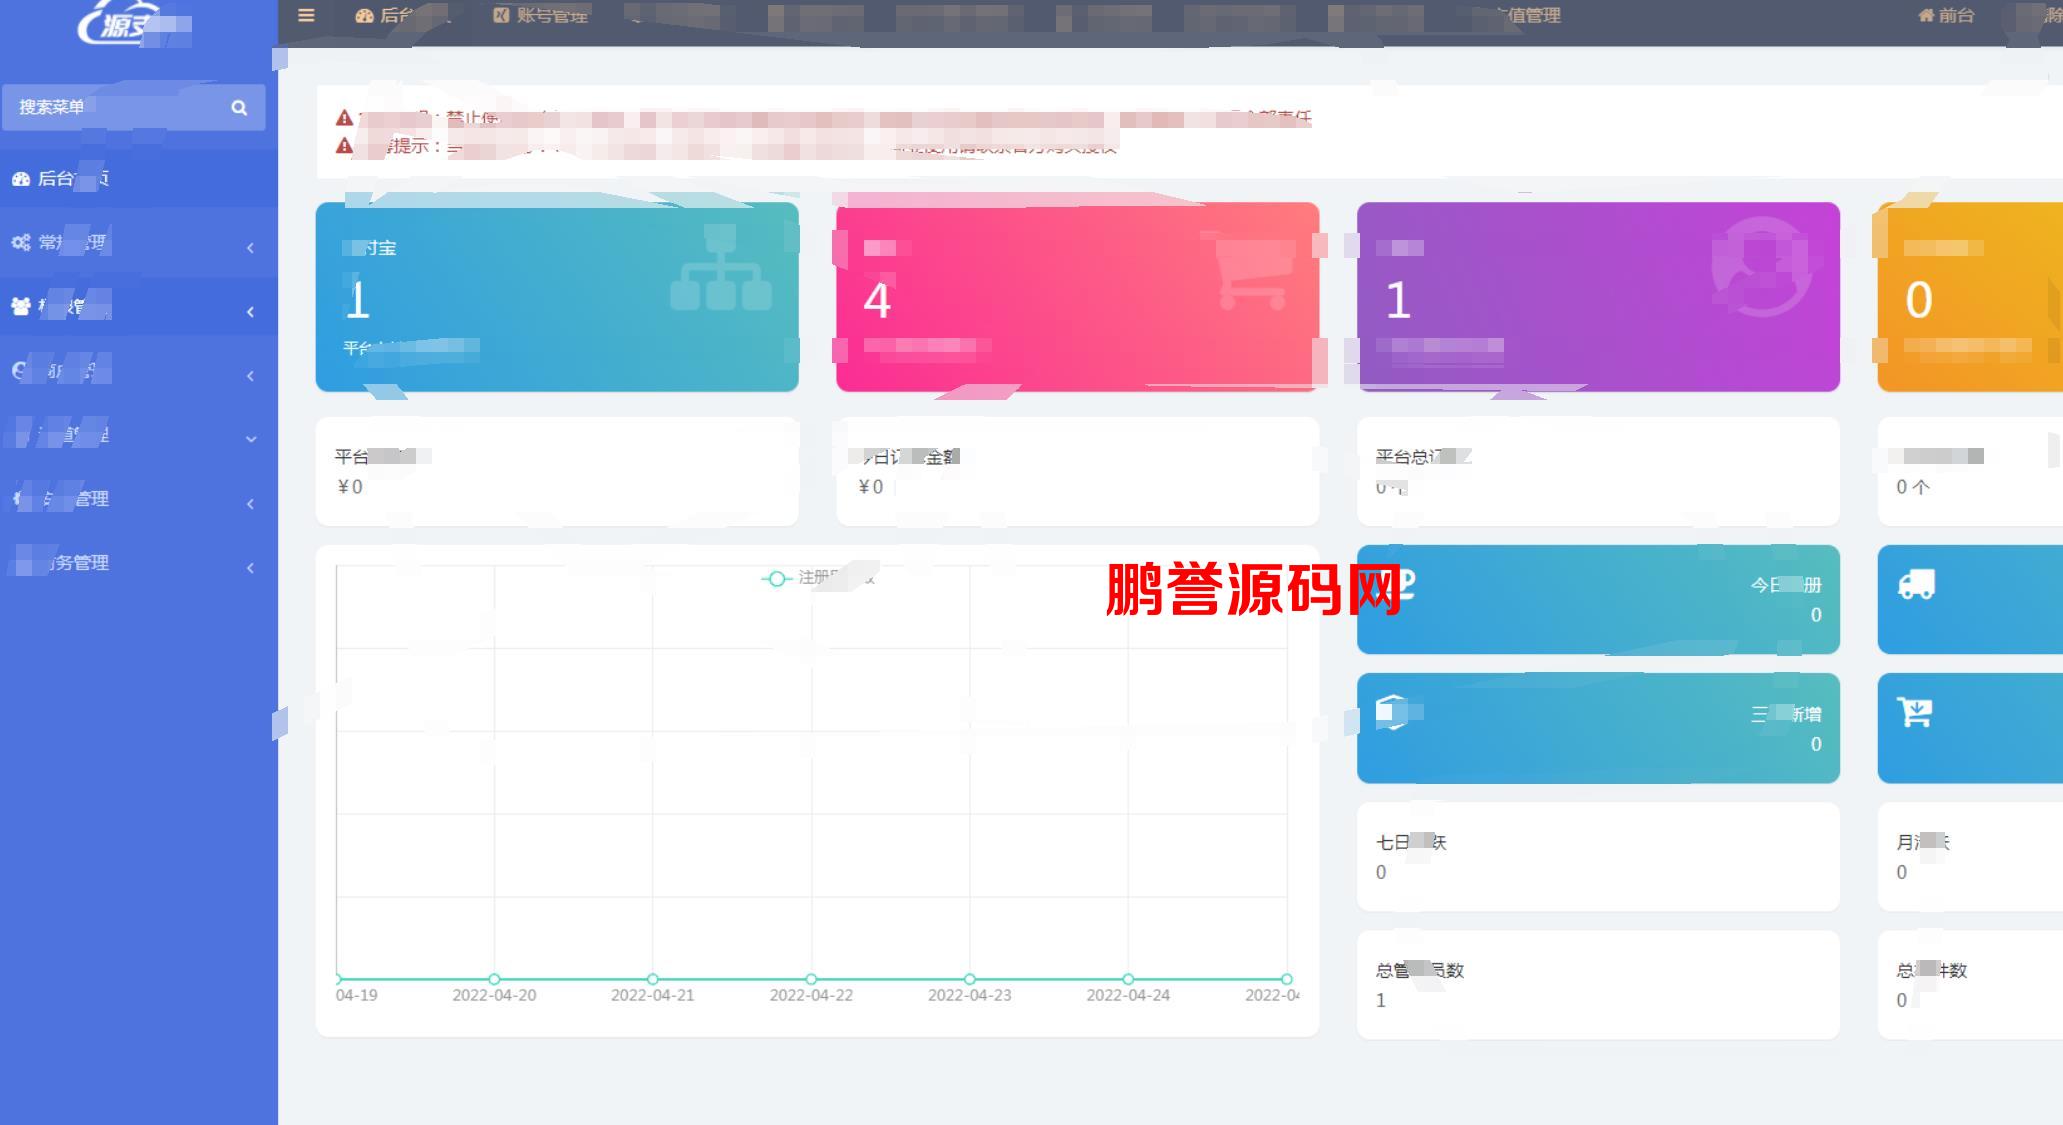2063x1125 pixels.
Task: Expand the 常规管理 sidebar menu
Action: click(x=134, y=241)
